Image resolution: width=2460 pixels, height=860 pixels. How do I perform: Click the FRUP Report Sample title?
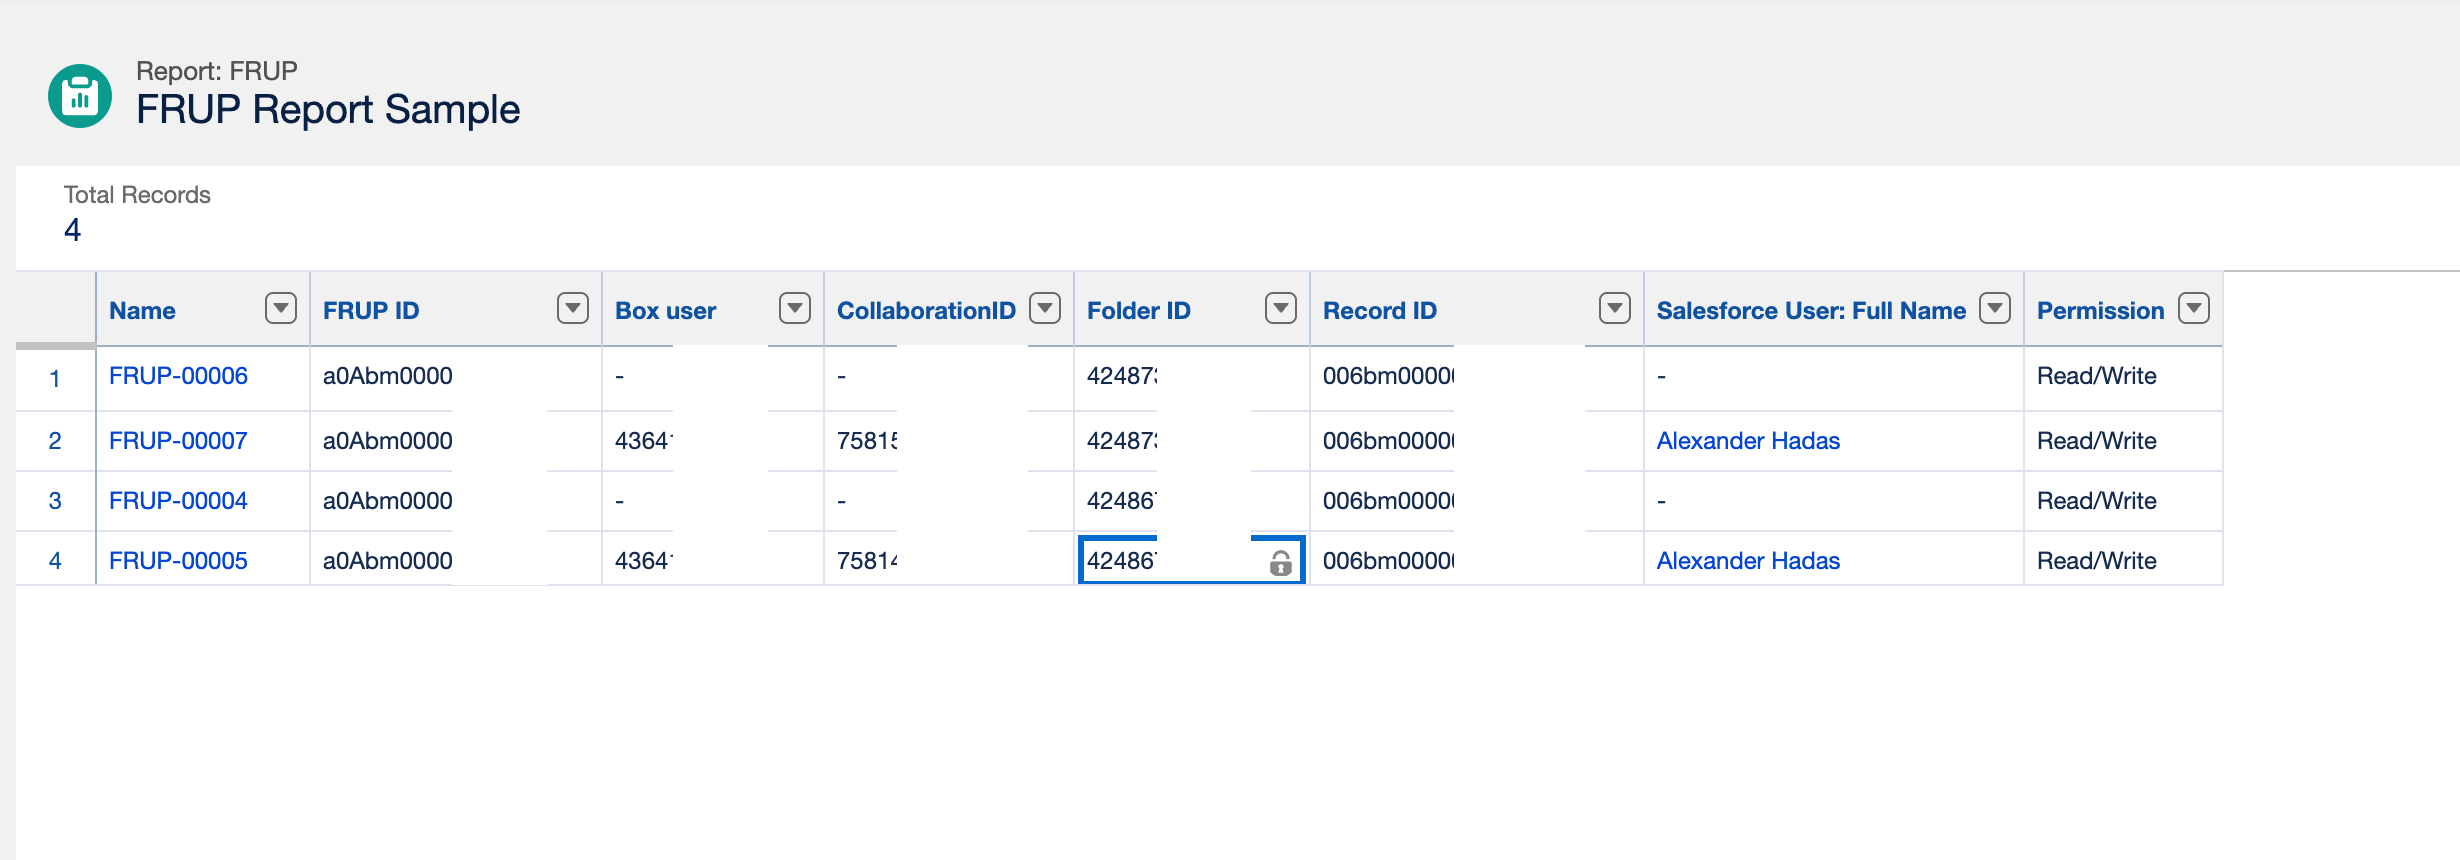(x=328, y=109)
